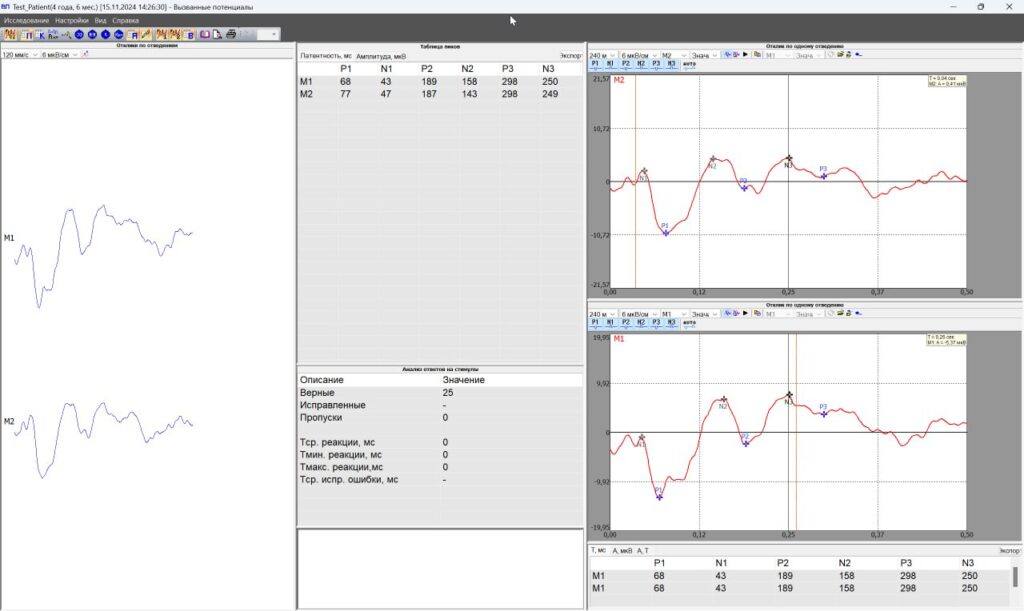Screen dimensions: 1024x611
Task: Click the first icon in the main toolbar
Action: pos(10,34)
